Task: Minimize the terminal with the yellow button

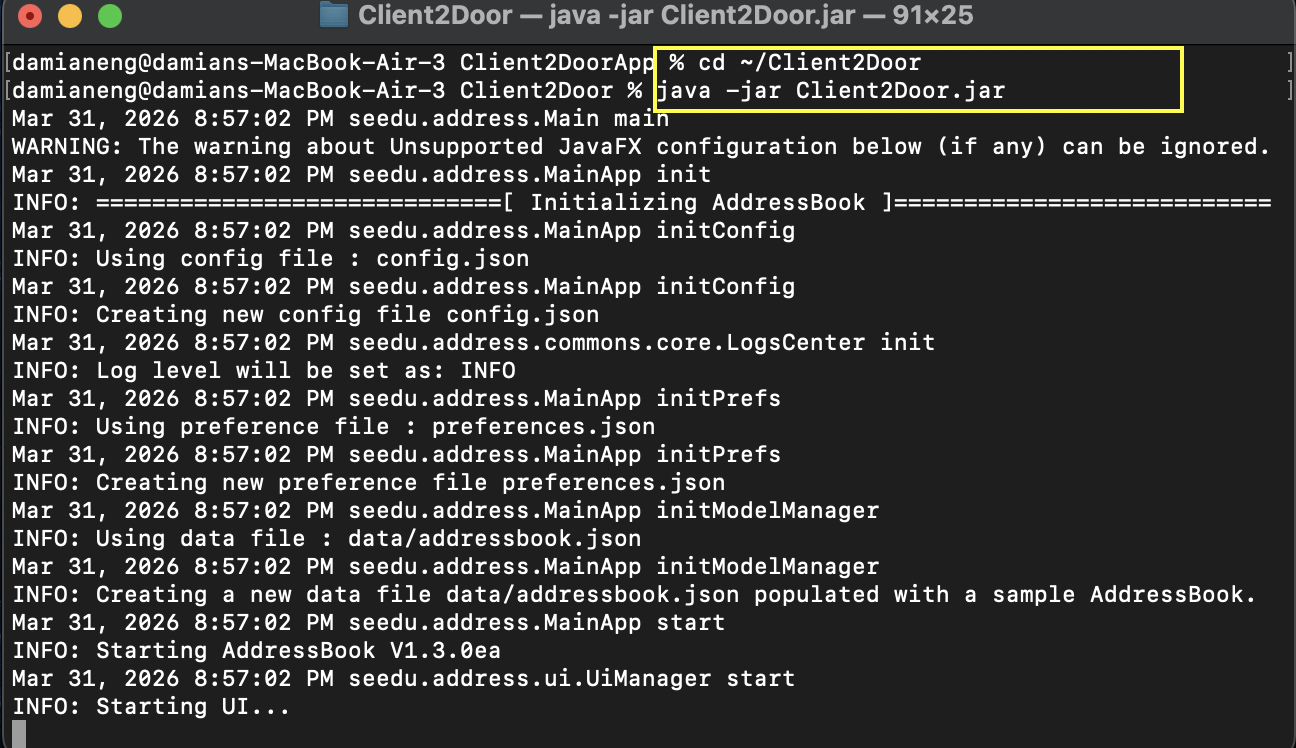Action: point(70,17)
